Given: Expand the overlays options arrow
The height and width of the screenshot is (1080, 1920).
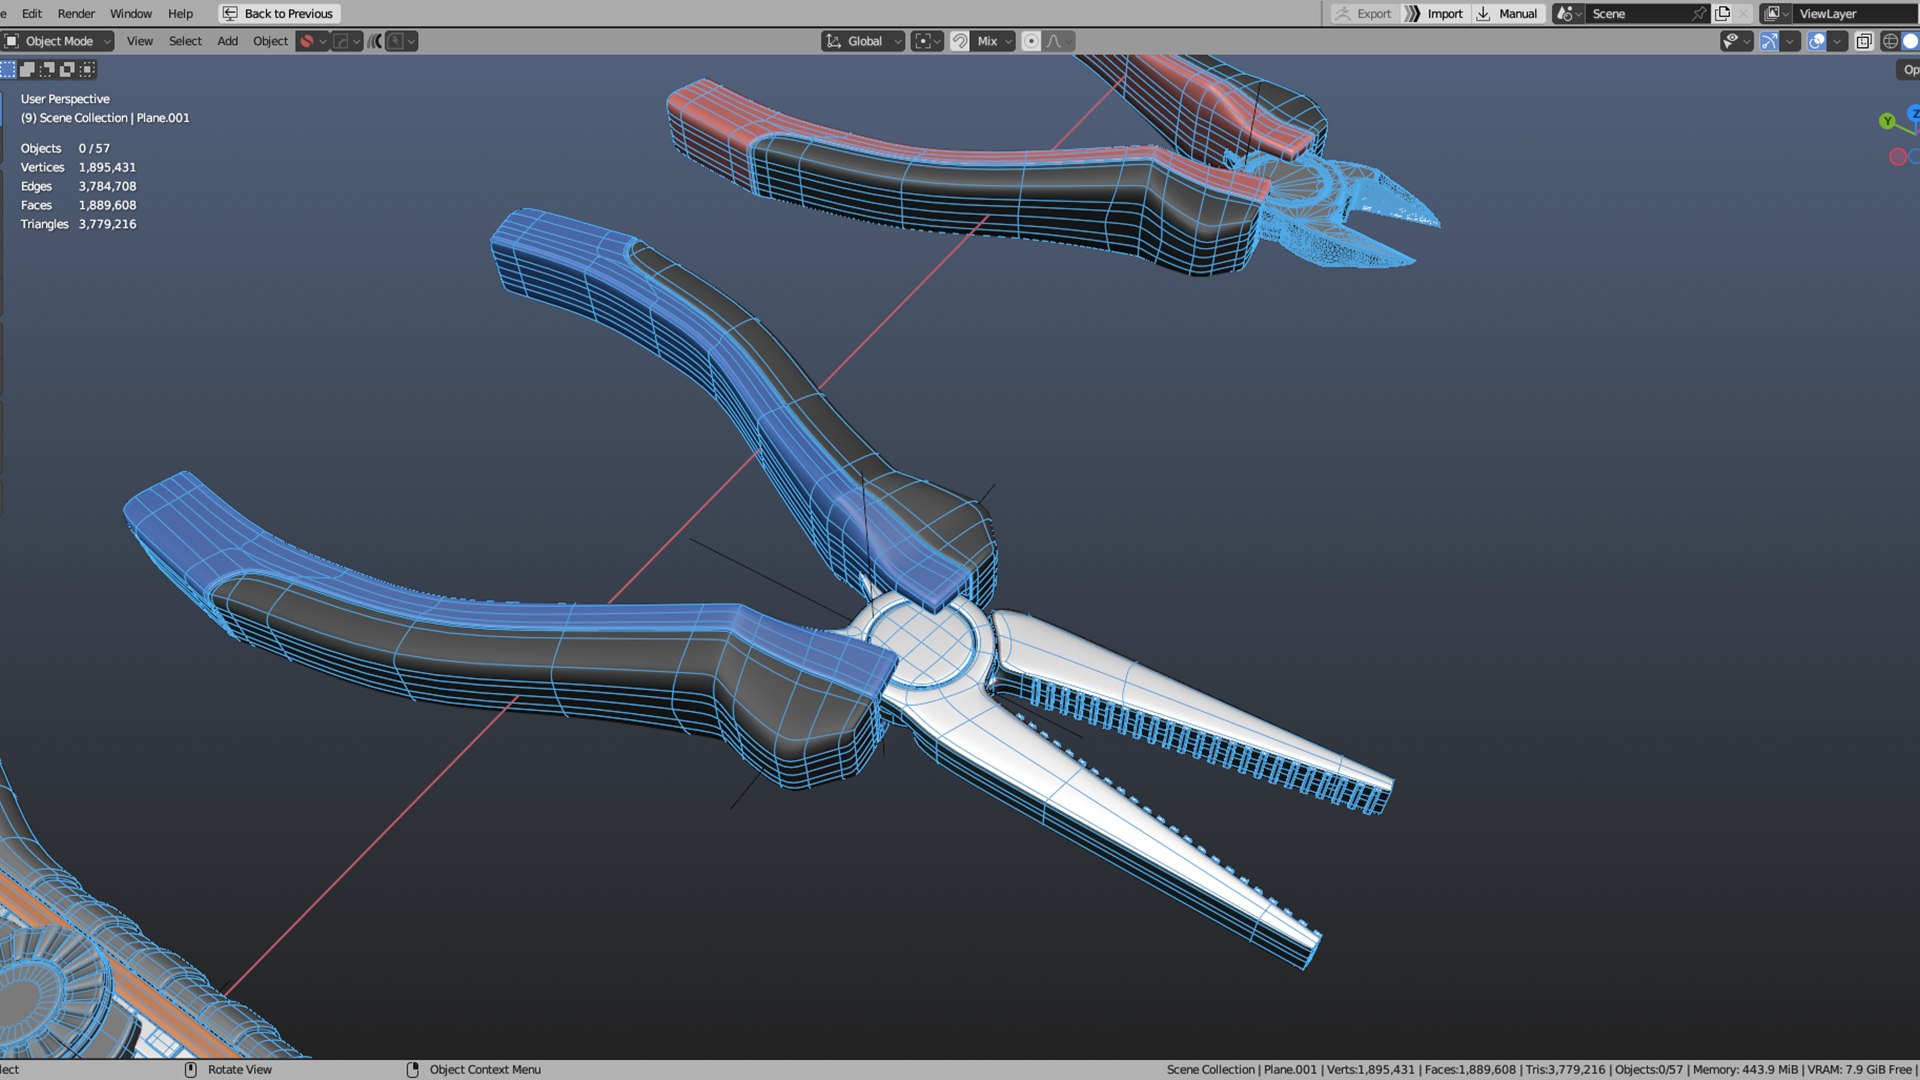Looking at the screenshot, I should click(1837, 41).
